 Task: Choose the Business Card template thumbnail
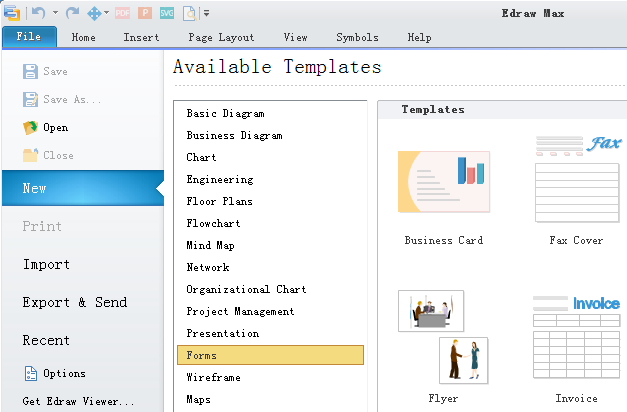point(443,182)
